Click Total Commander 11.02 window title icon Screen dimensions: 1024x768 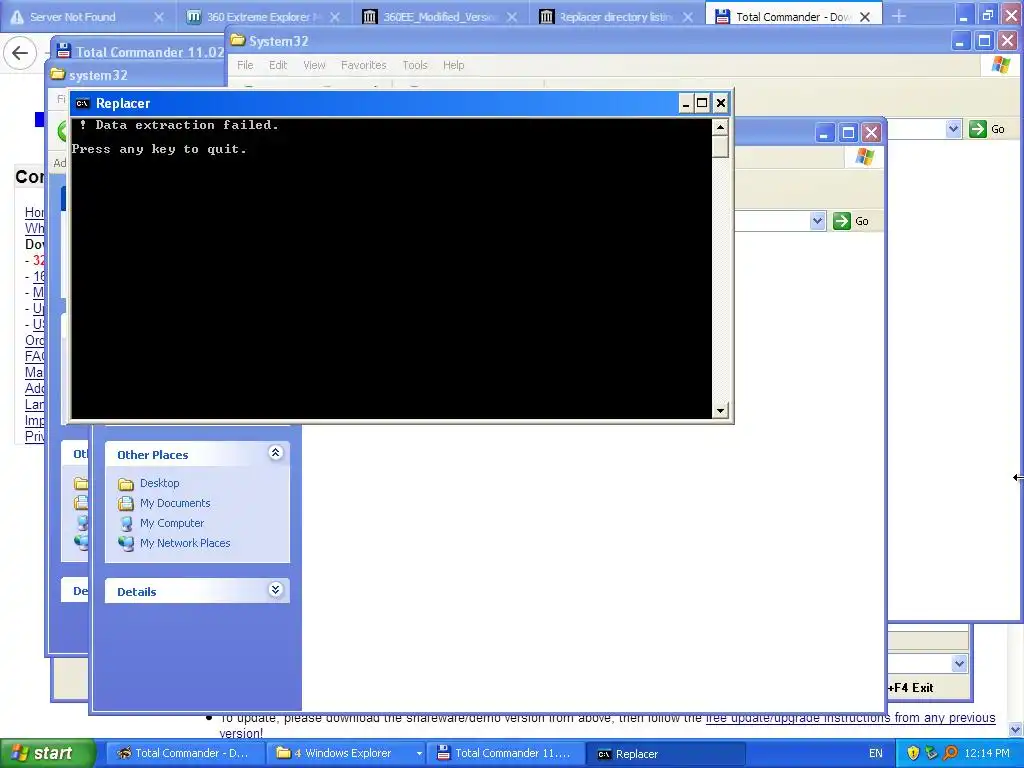point(63,51)
